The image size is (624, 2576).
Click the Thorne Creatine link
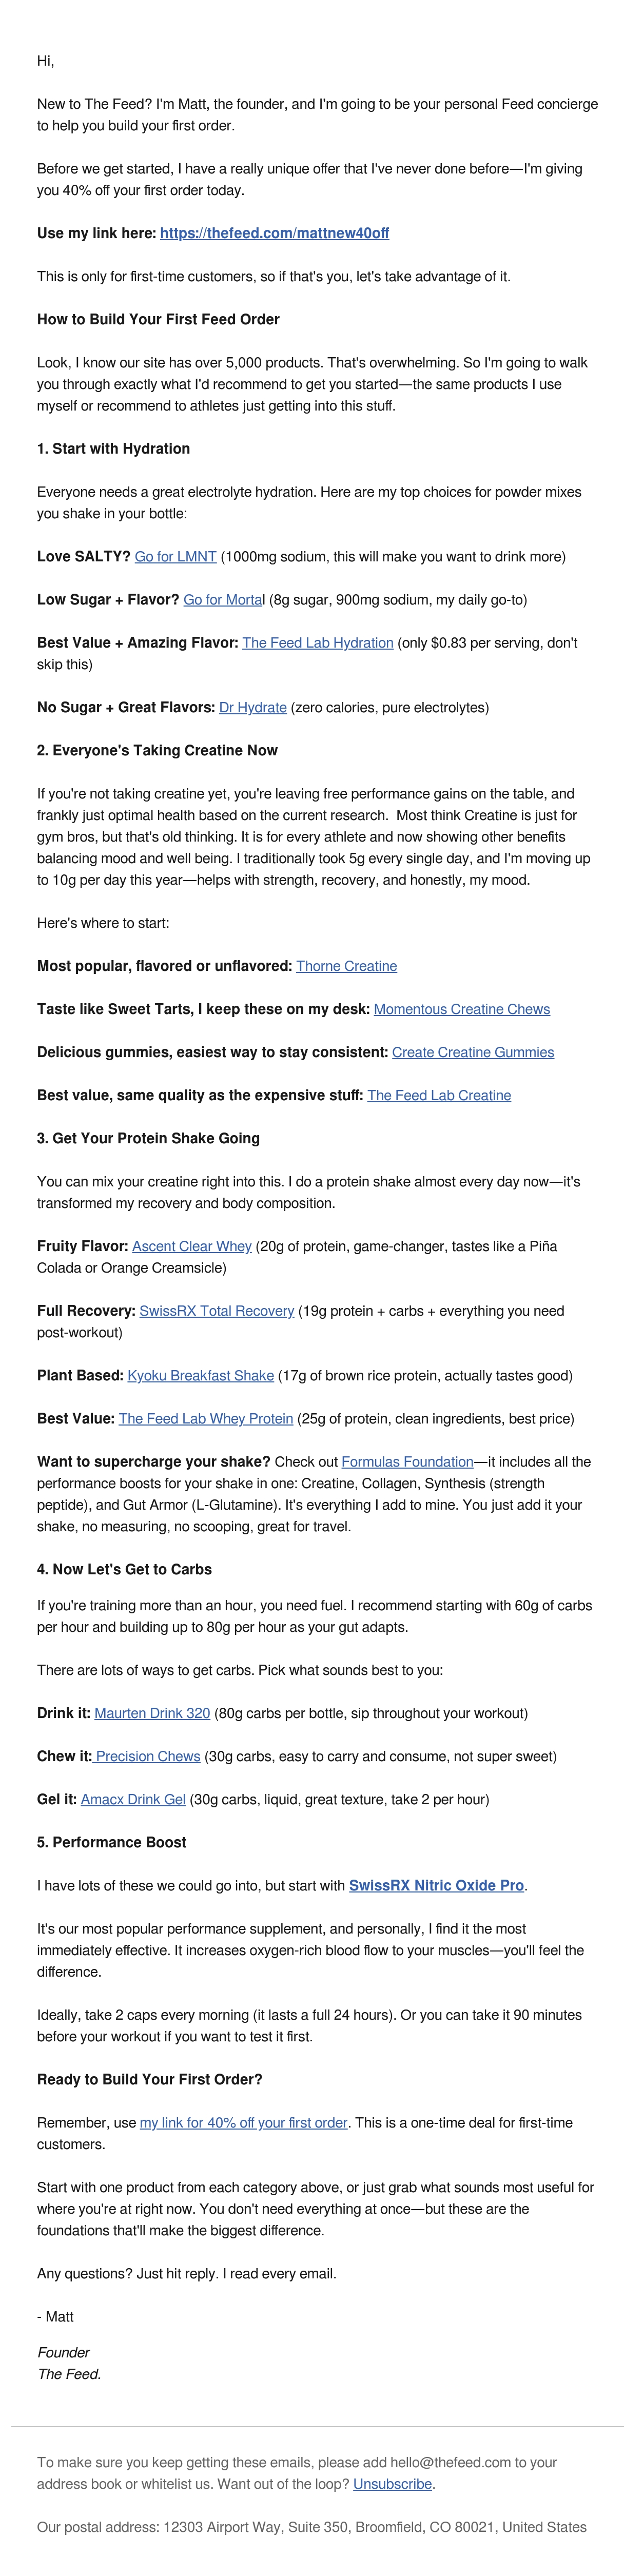pyautogui.click(x=346, y=966)
